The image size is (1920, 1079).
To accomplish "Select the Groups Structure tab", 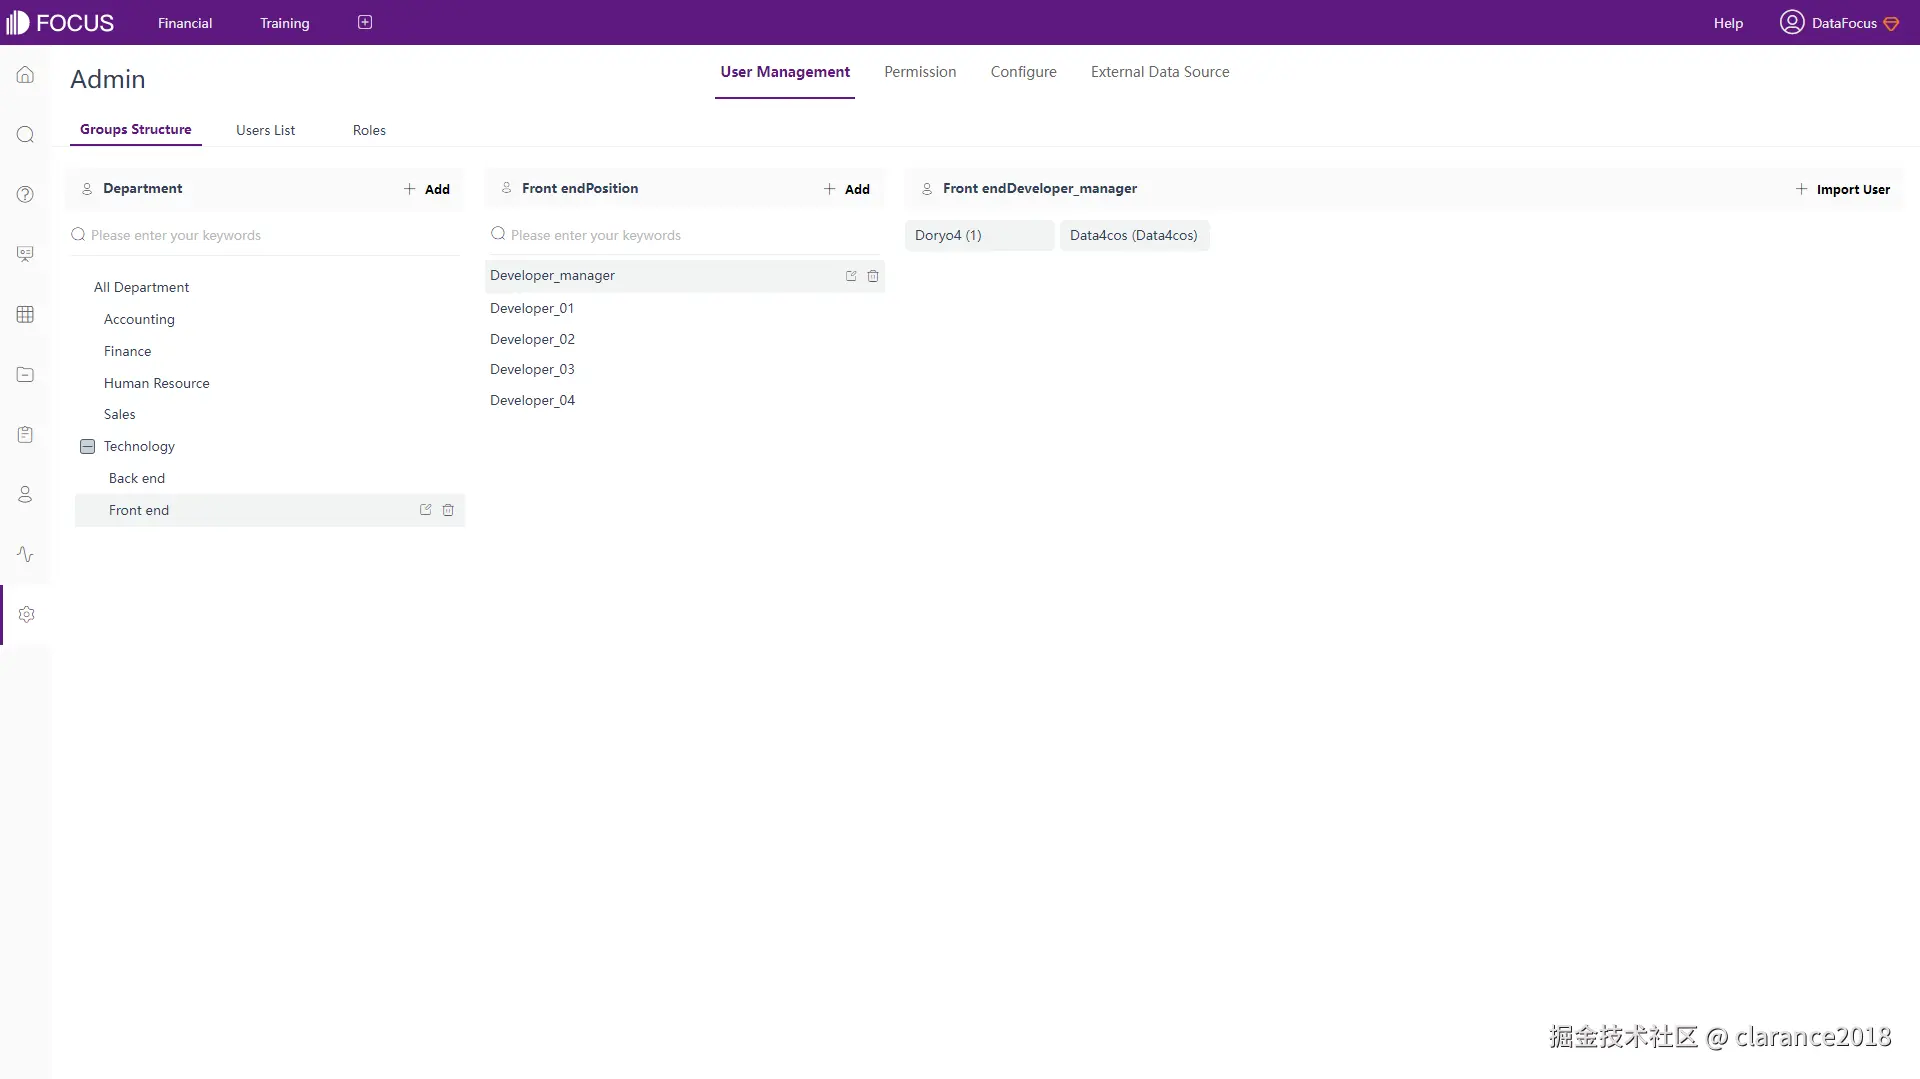I will pos(136,130).
